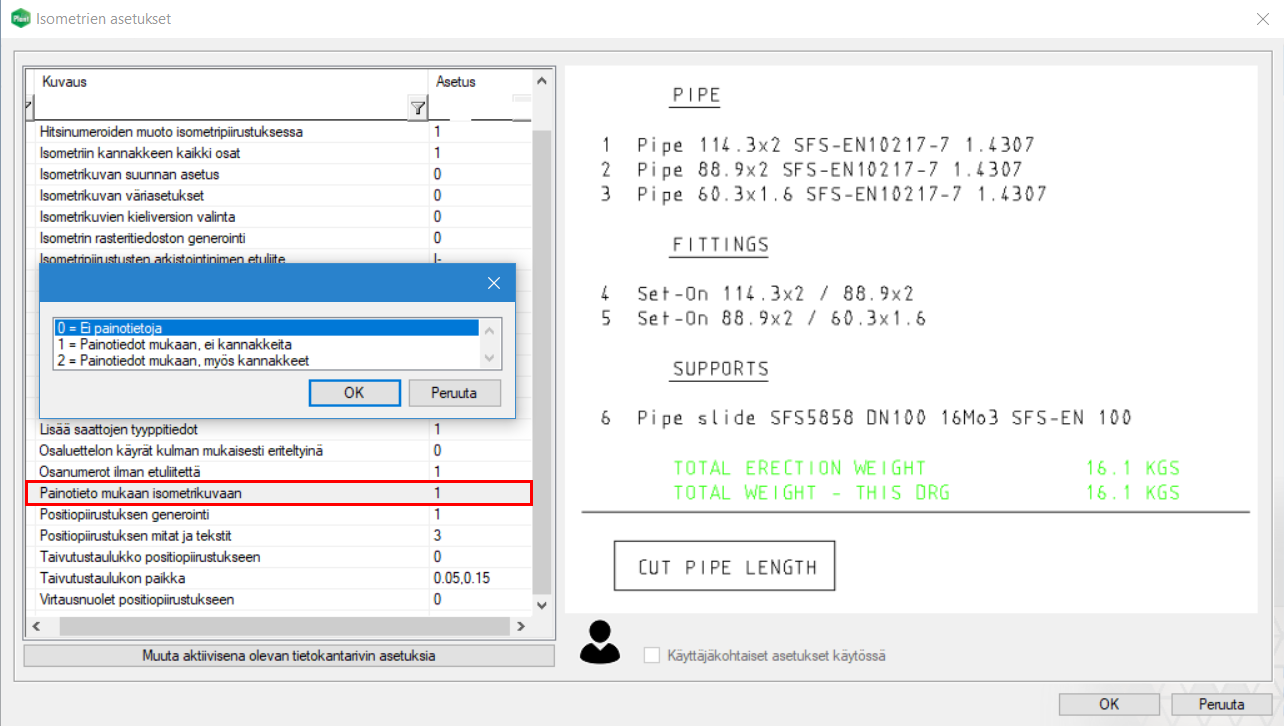Screen dimensions: 1284x726
Task: Select option 0 = Ei painotietoja
Action: 266,327
